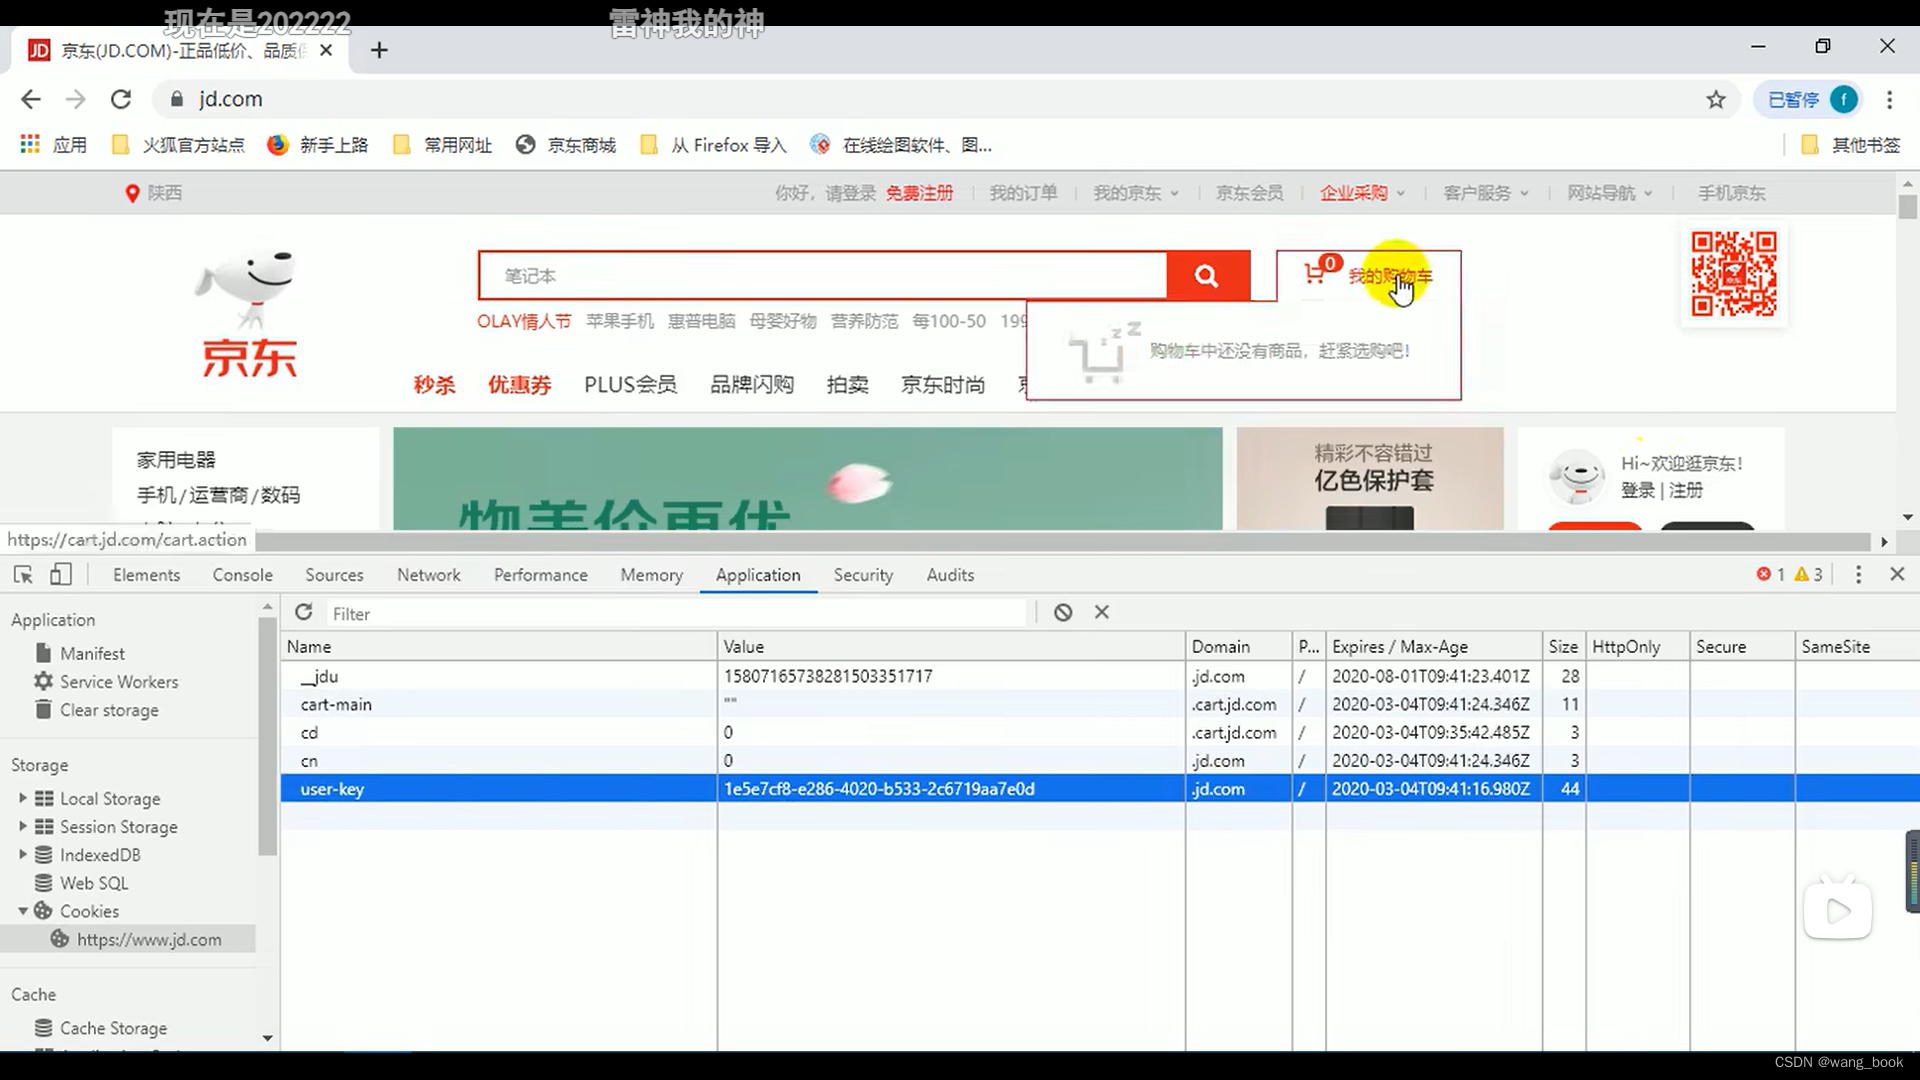Open 企业采购 dropdown menu
This screenshot has height=1080, width=1920.
[x=1362, y=193]
